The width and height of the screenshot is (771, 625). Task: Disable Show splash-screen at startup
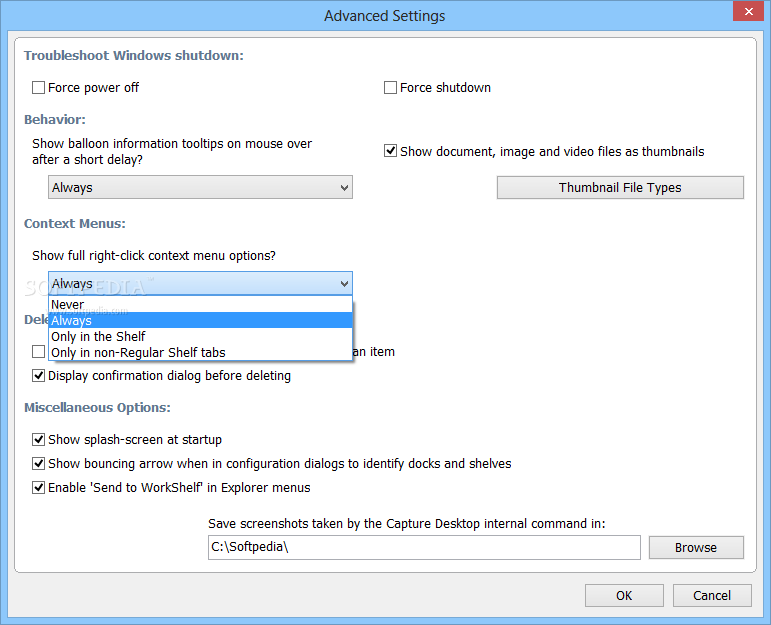[x=38, y=439]
